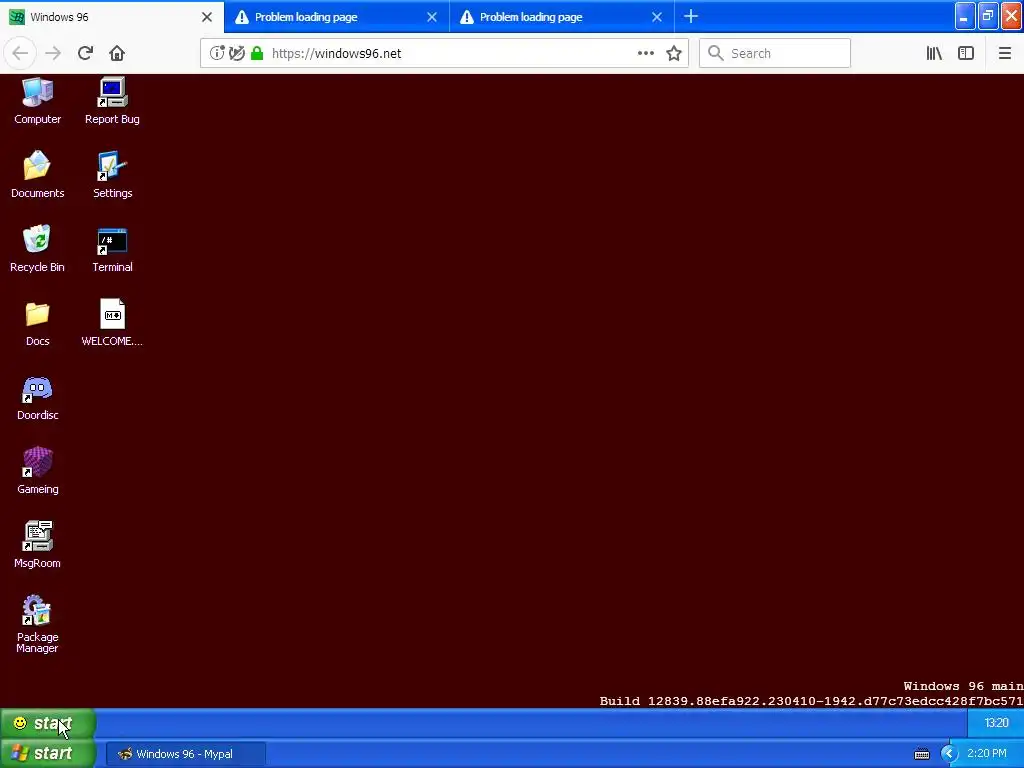Click the green secure connection padlock
This screenshot has width=1024, height=768.
[257, 53]
